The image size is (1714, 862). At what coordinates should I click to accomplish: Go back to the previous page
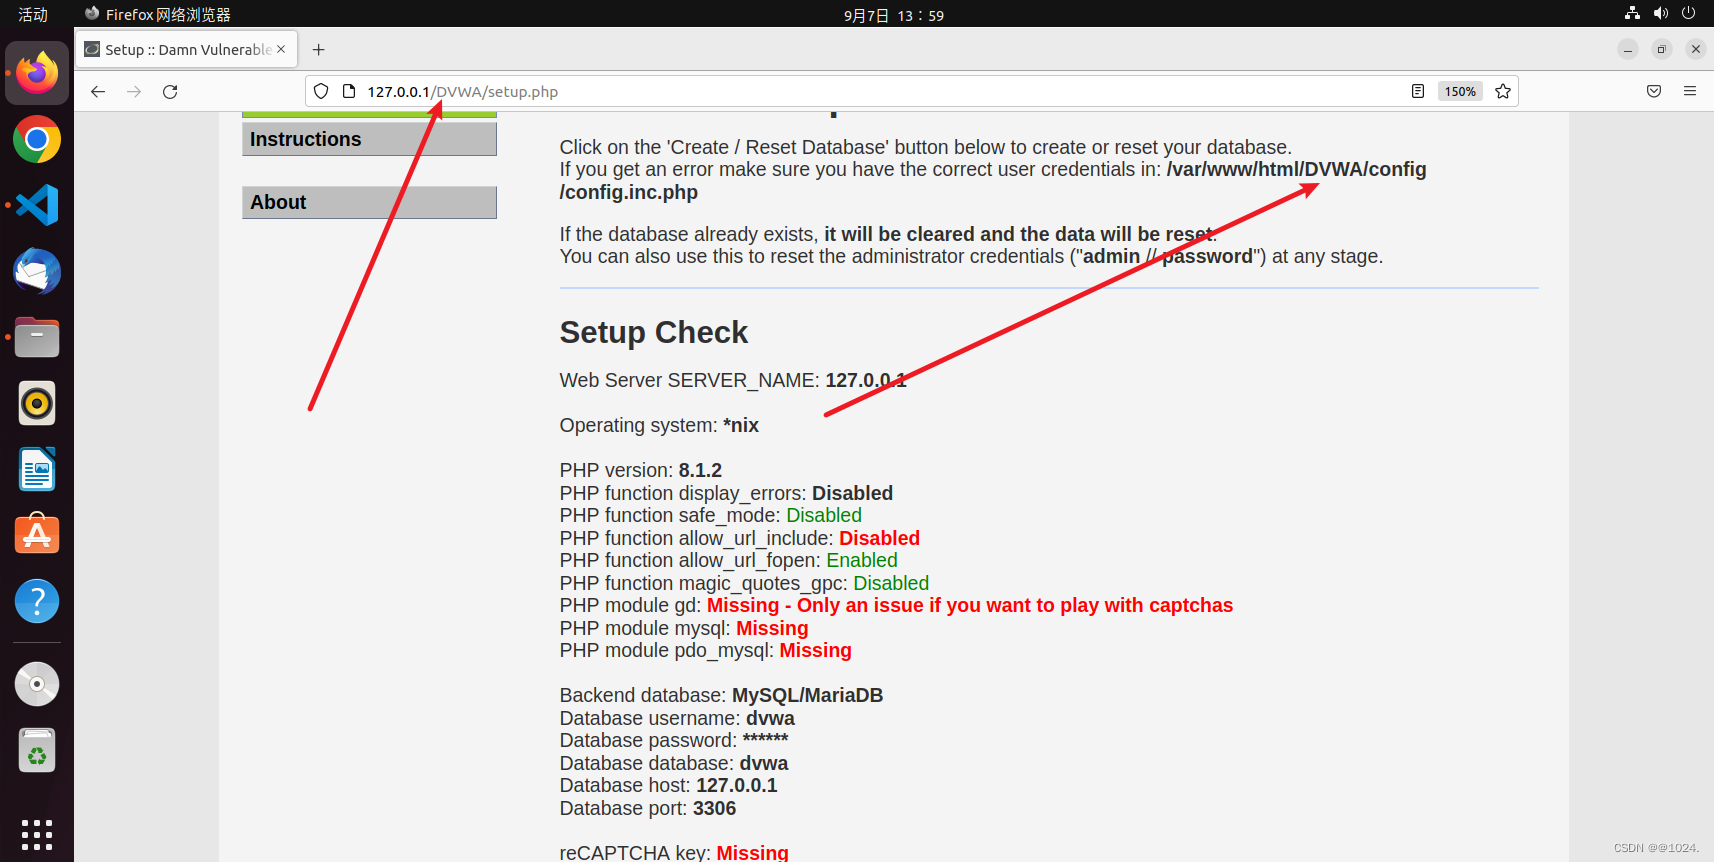[x=98, y=91]
